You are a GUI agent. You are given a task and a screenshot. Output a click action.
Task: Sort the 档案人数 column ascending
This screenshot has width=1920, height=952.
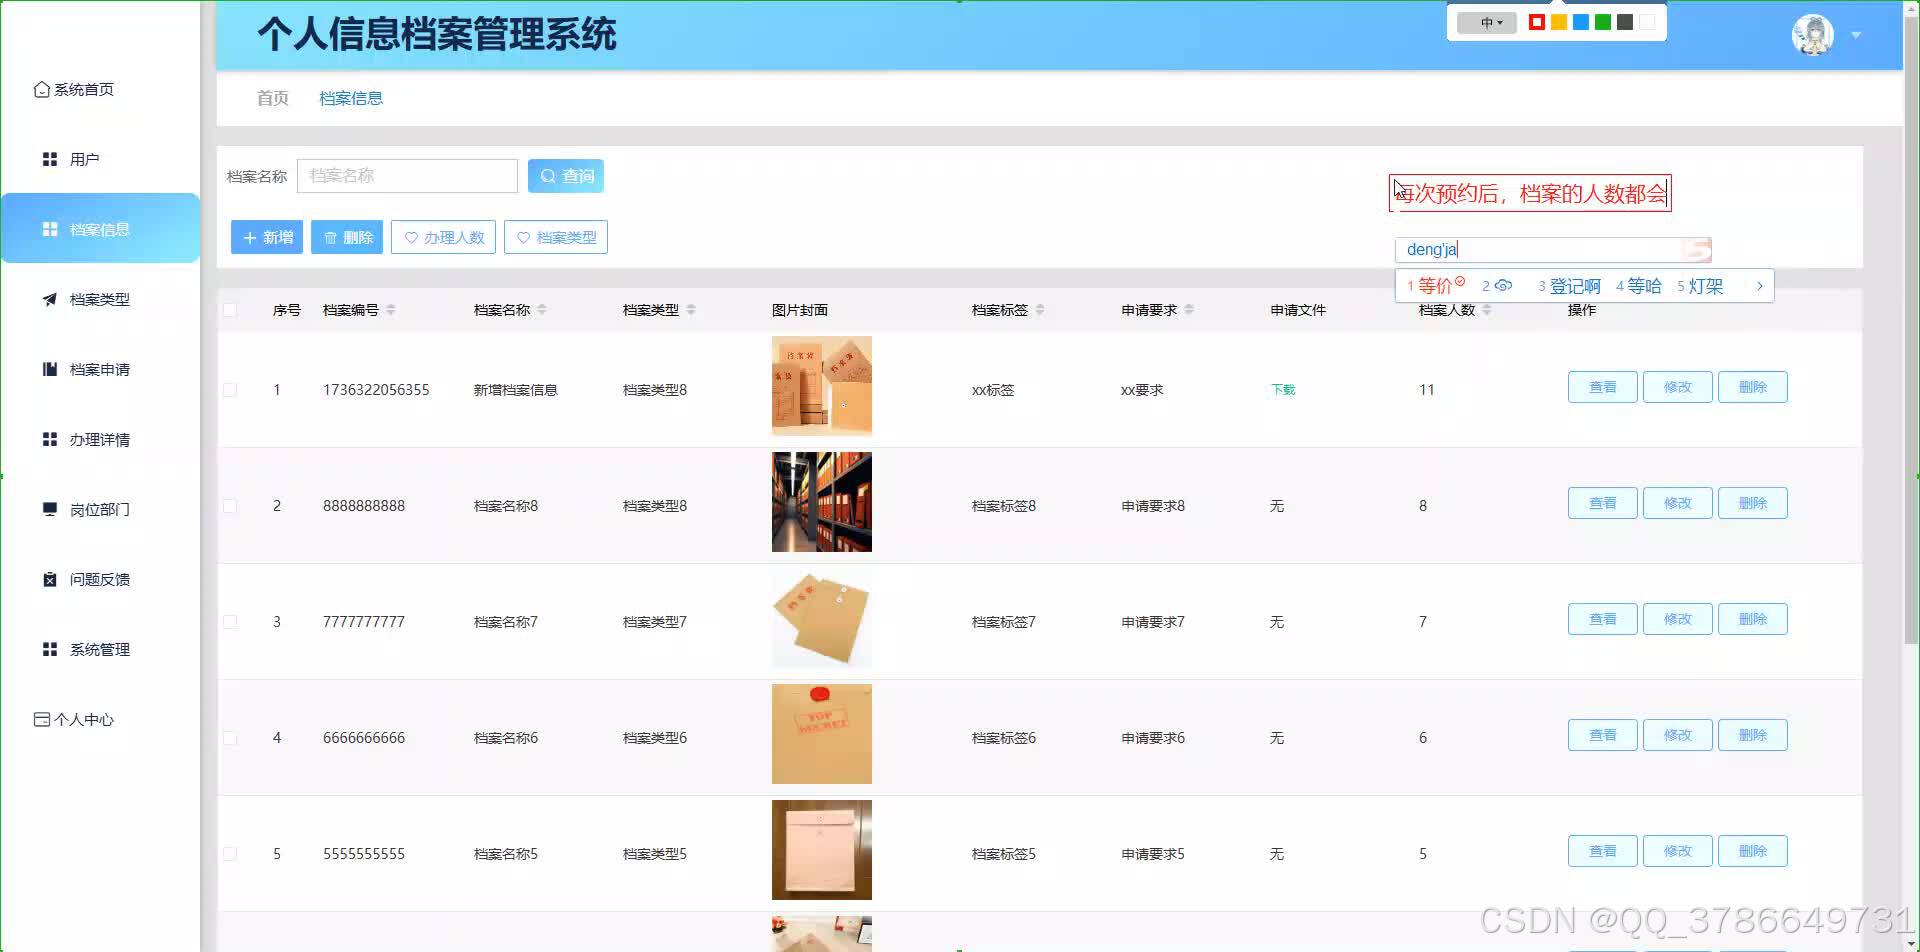1488,305
